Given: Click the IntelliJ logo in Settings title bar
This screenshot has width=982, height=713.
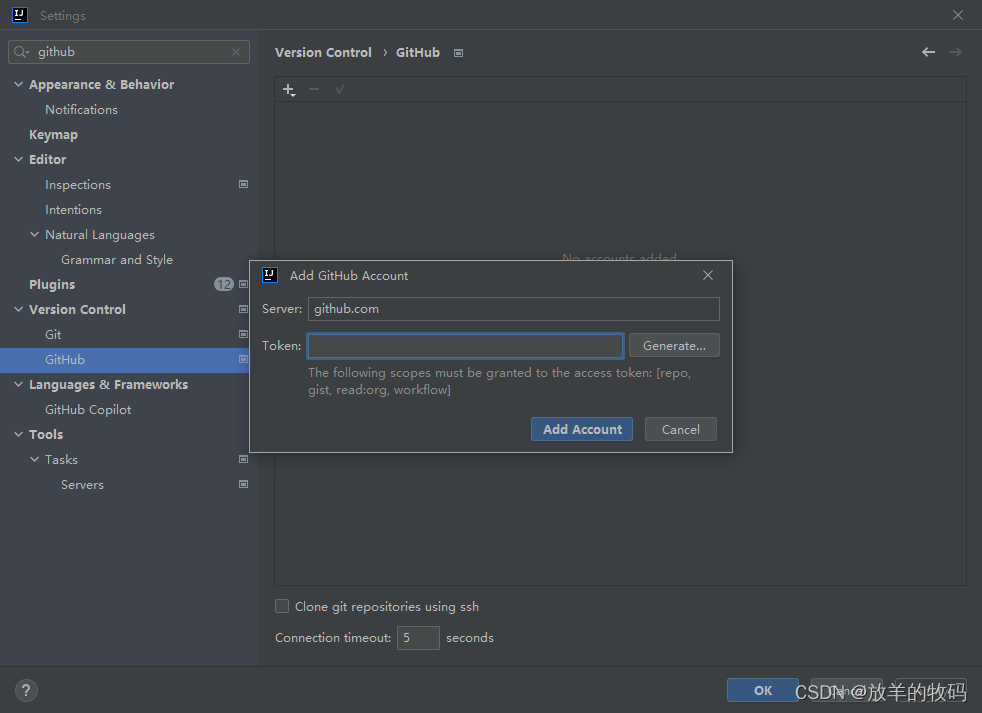Looking at the screenshot, I should 19,15.
